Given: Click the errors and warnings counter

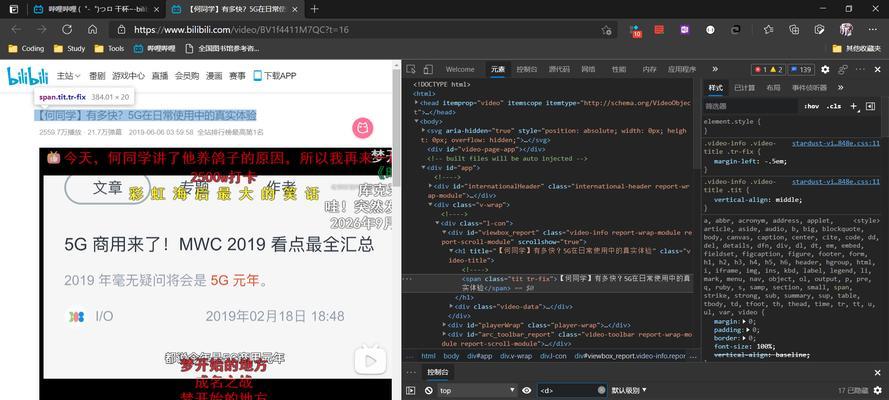Looking at the screenshot, I should (x=768, y=70).
